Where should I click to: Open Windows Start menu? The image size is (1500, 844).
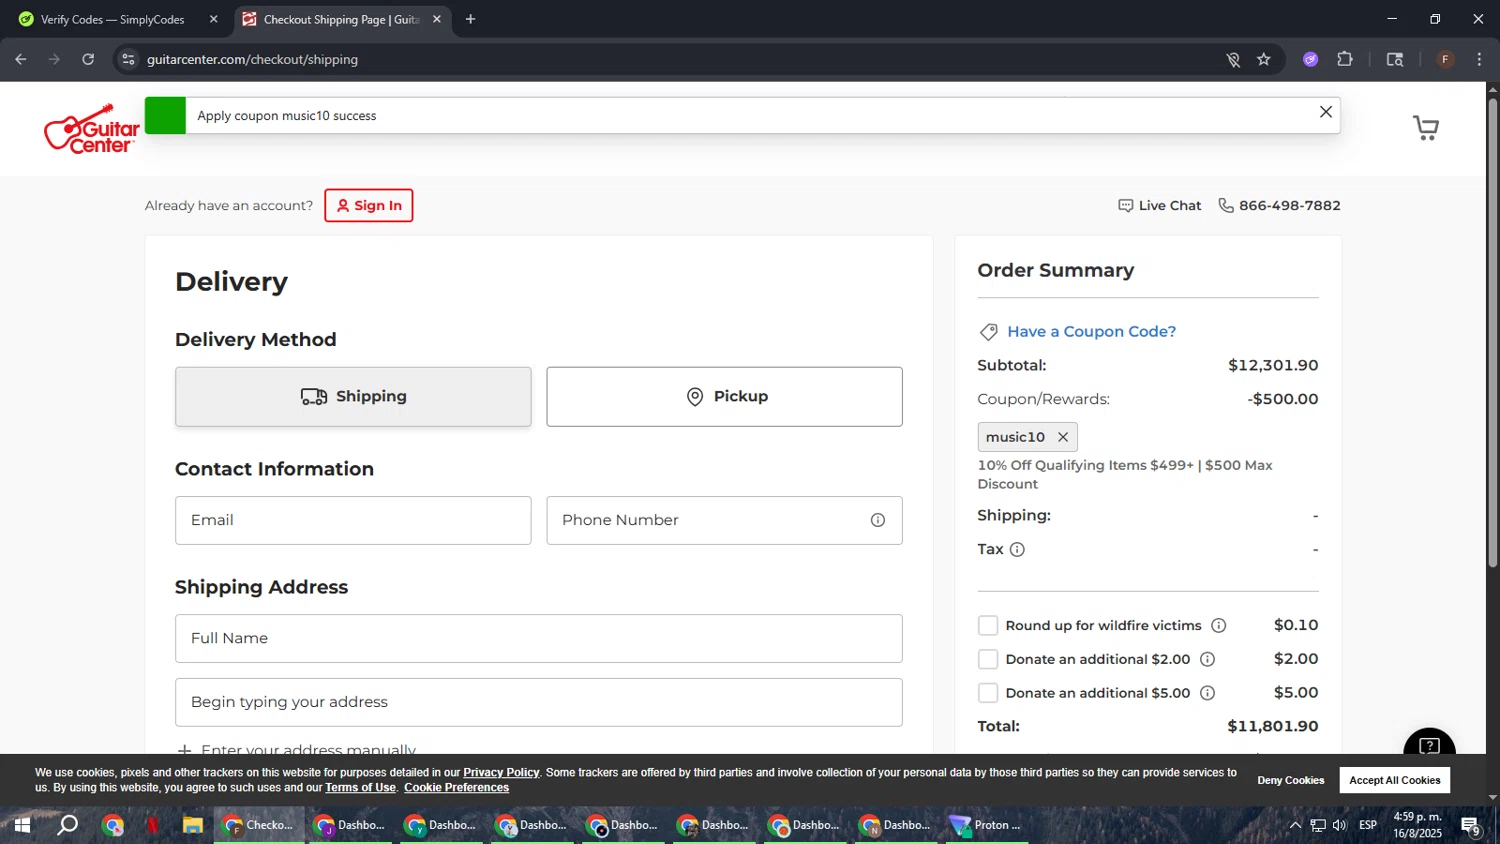click(x=21, y=826)
